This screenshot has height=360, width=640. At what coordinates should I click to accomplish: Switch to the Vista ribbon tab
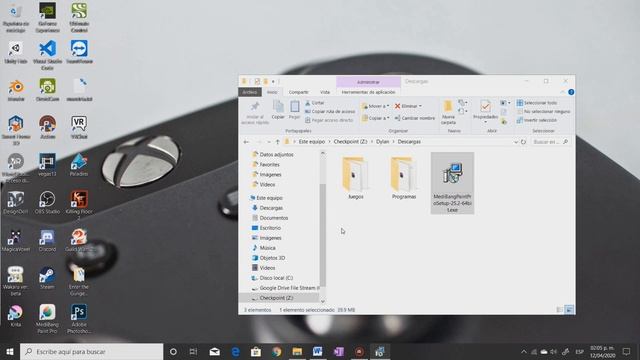point(325,92)
